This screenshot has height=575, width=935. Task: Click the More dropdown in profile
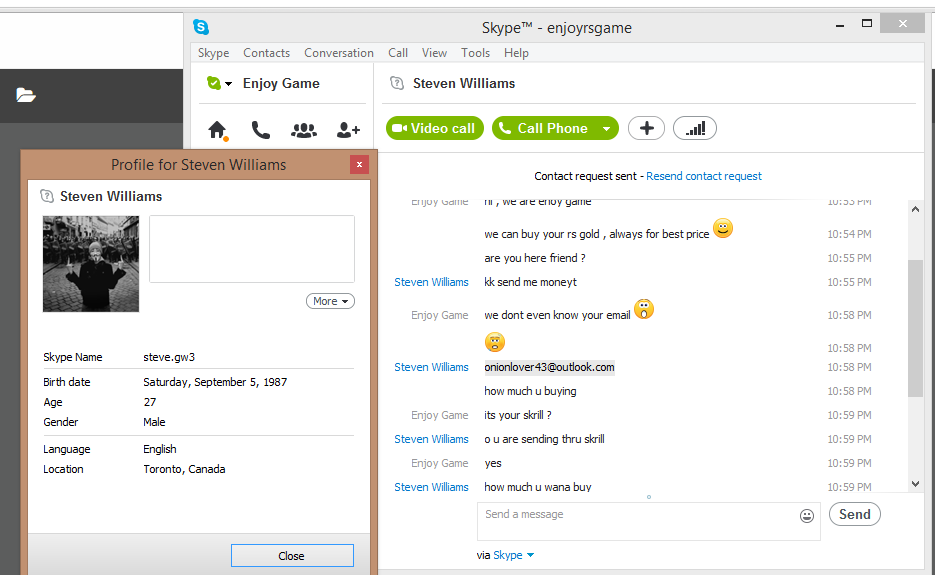[x=330, y=301]
